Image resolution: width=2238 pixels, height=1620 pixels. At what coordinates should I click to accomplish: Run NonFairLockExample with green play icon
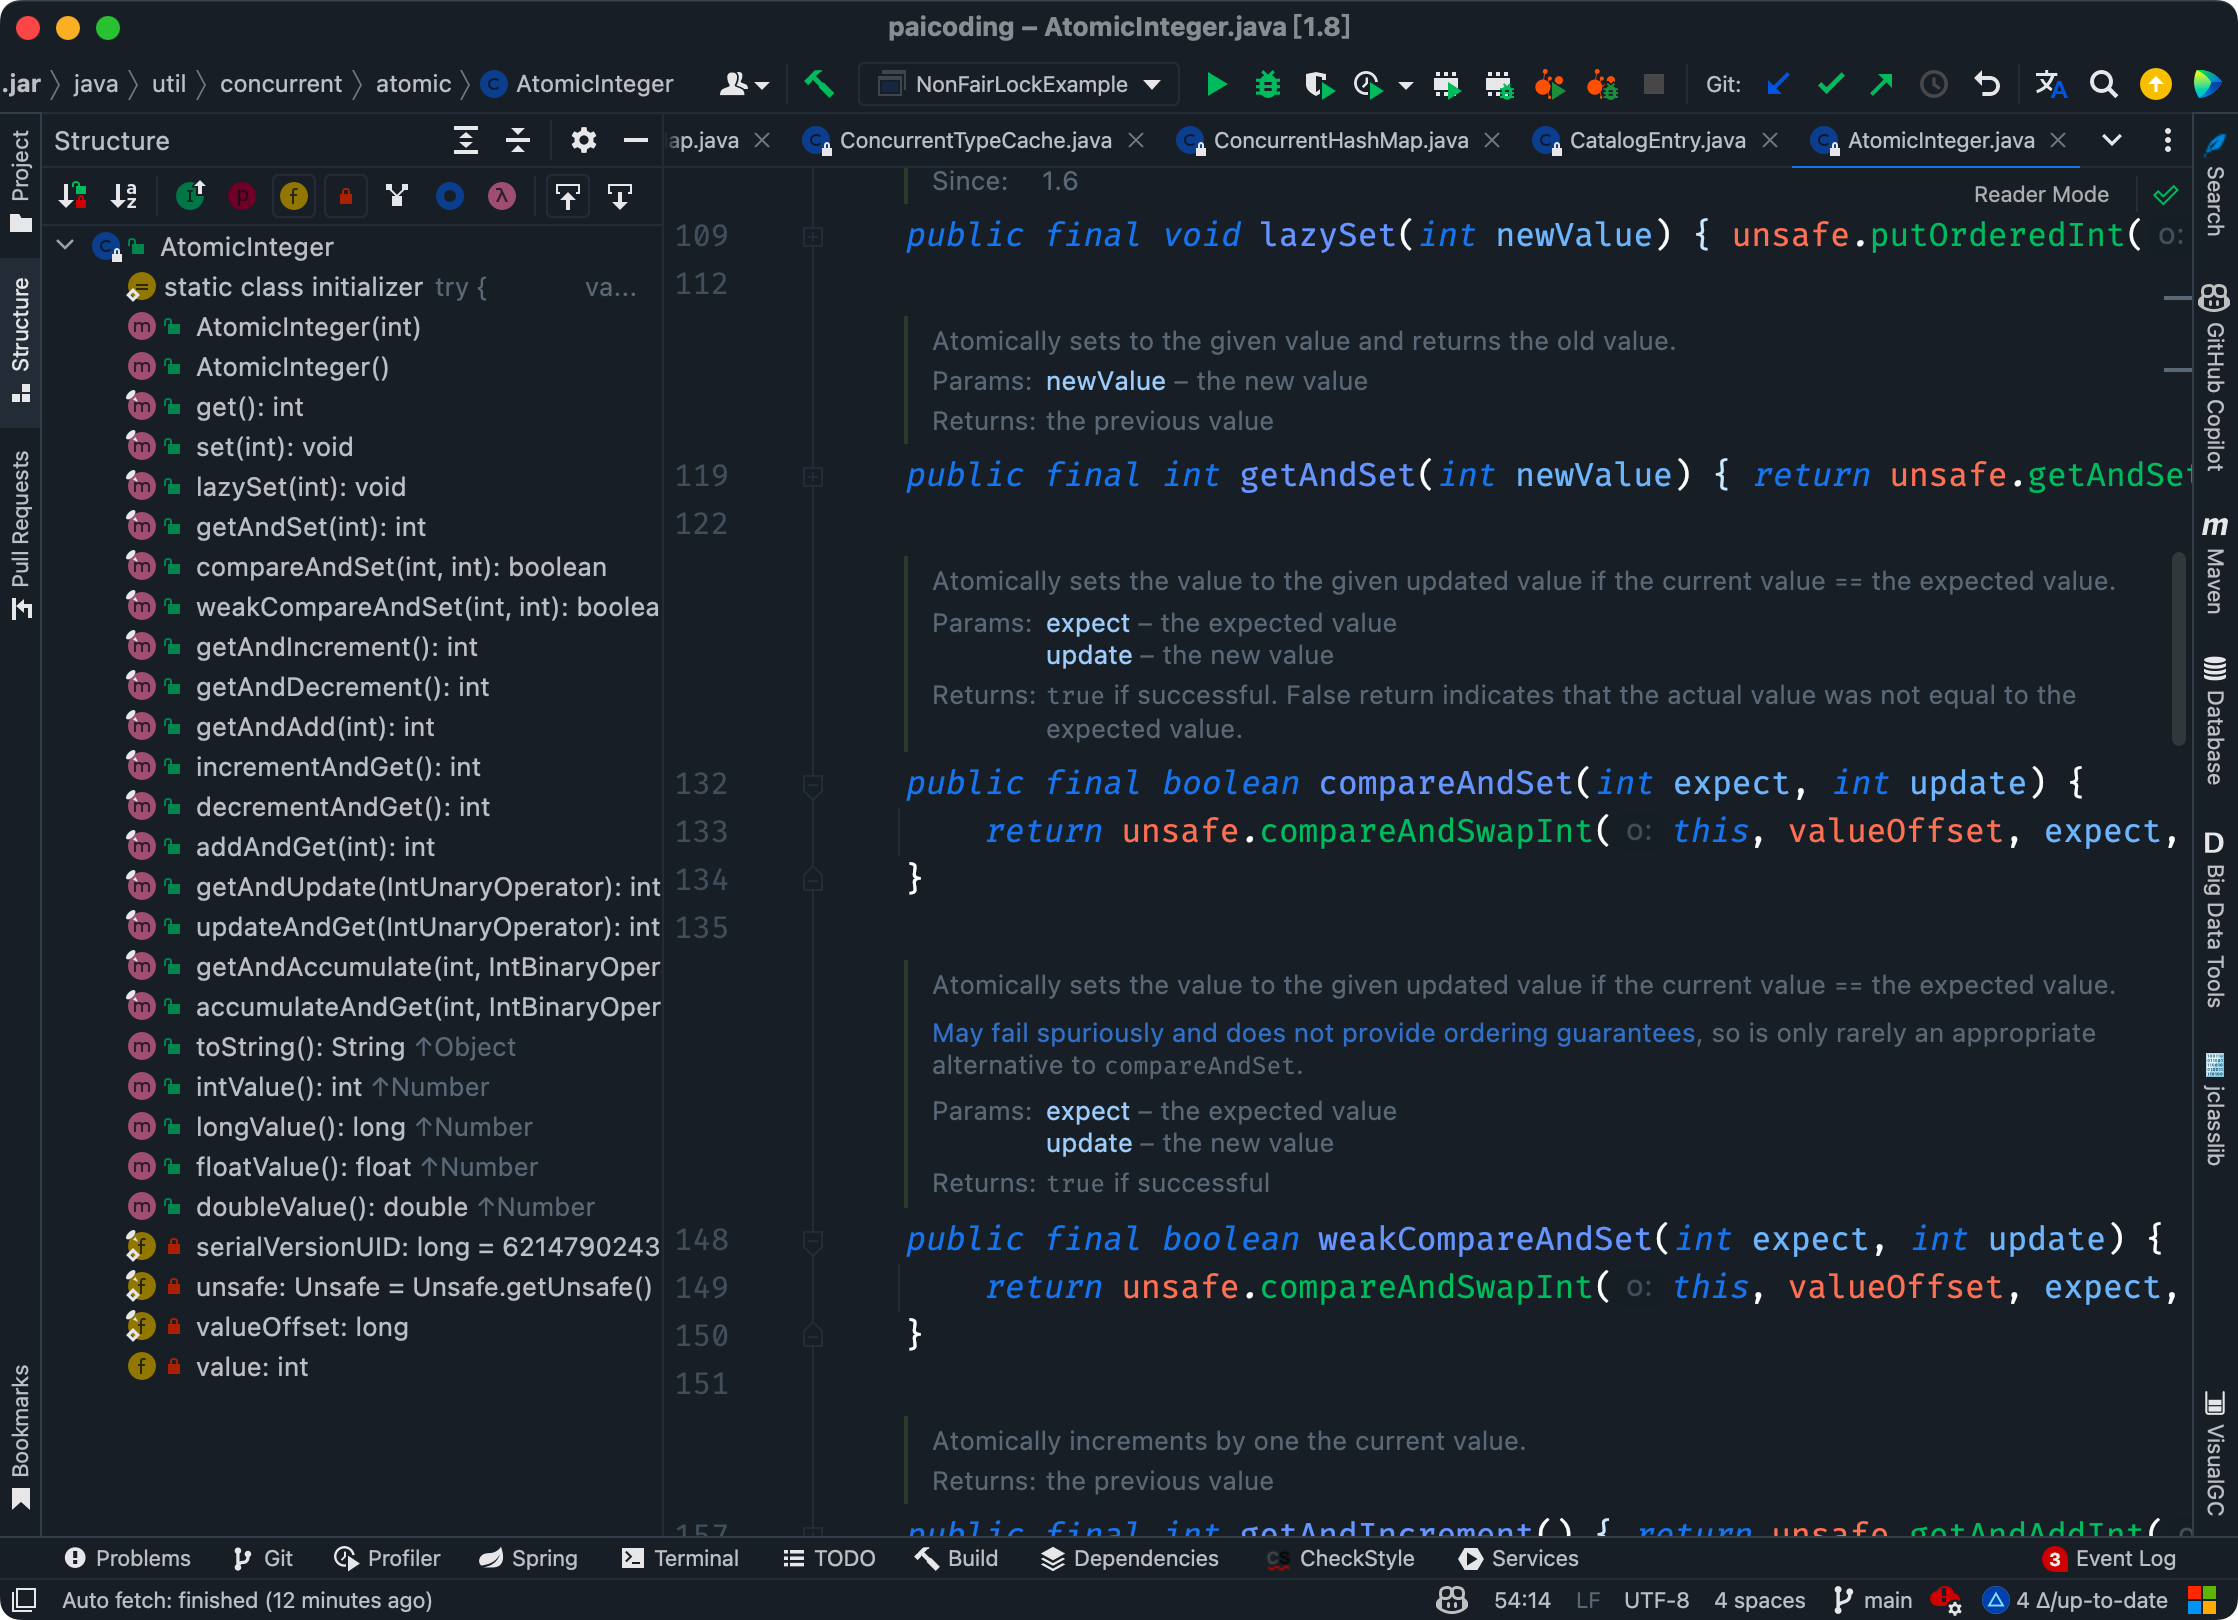[1216, 85]
